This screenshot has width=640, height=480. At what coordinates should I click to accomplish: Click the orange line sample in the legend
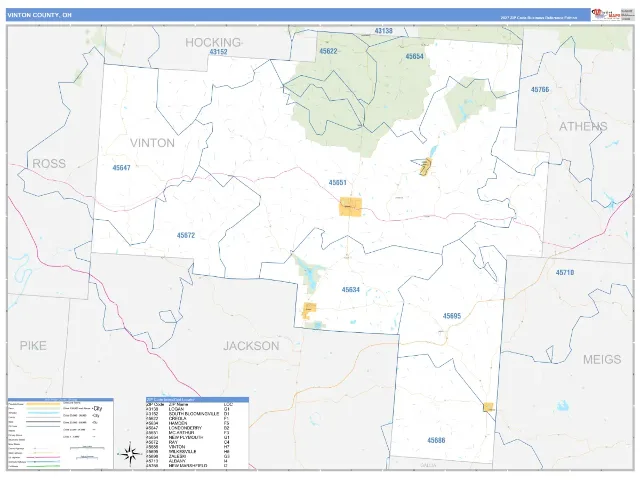(x=43, y=404)
